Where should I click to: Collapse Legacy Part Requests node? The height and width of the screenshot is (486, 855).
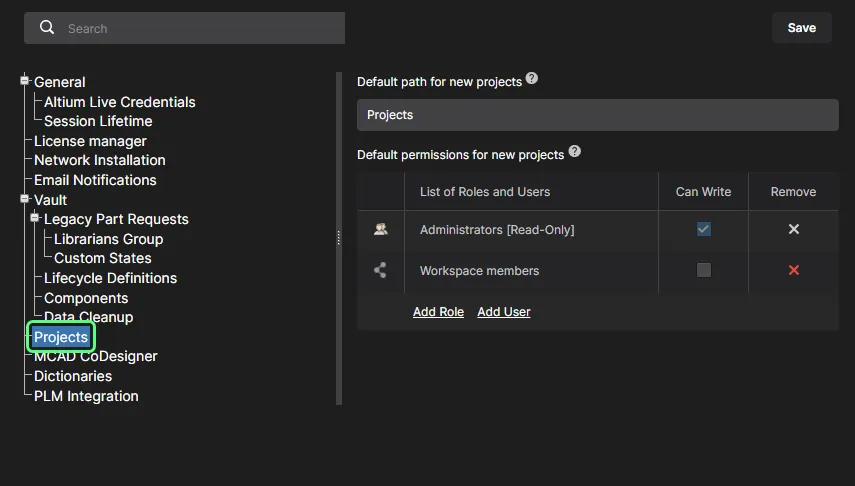tap(36, 219)
